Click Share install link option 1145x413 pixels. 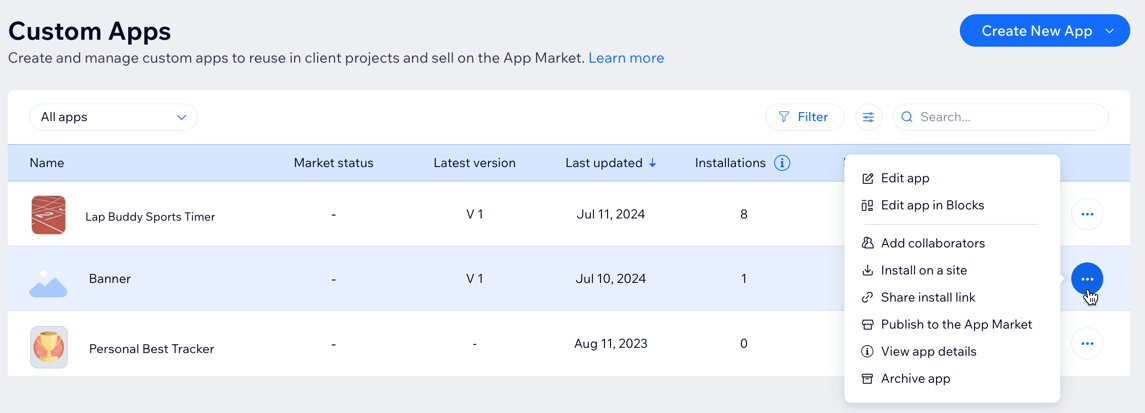[927, 297]
